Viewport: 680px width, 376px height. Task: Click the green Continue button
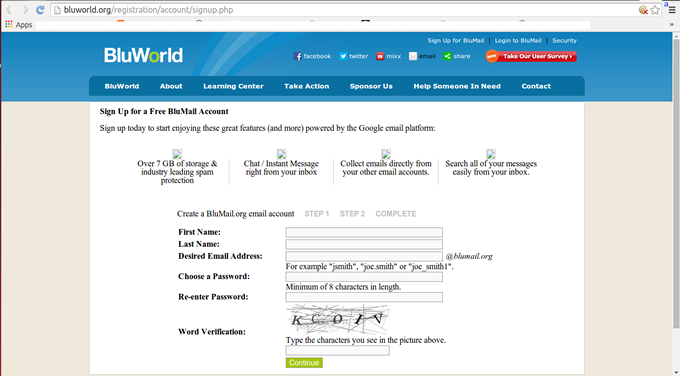pyautogui.click(x=304, y=363)
